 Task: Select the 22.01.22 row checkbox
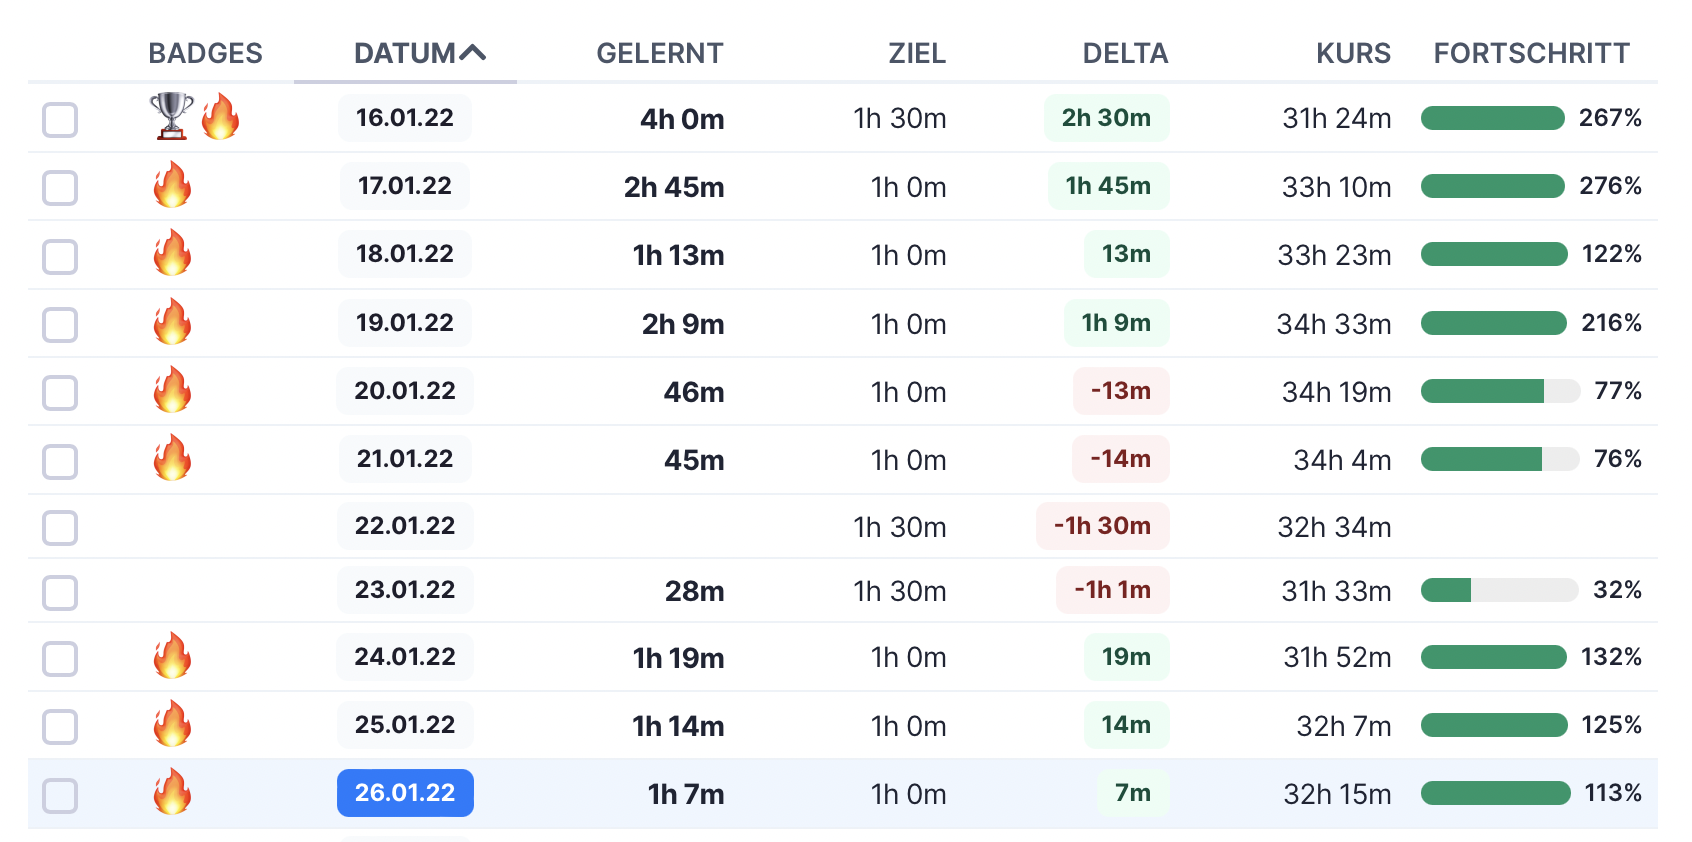click(x=60, y=527)
